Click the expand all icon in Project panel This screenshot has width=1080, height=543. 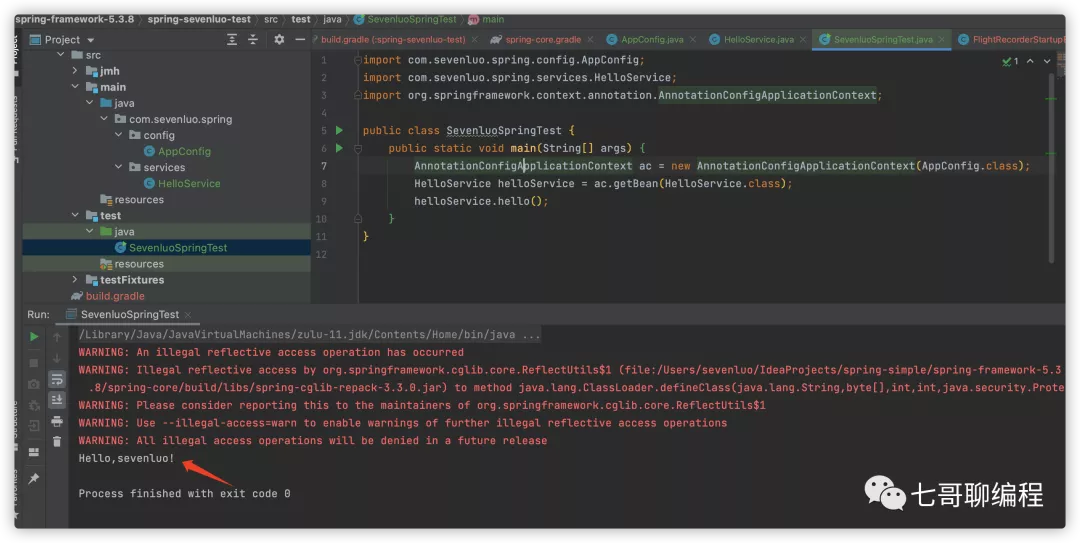pos(232,40)
